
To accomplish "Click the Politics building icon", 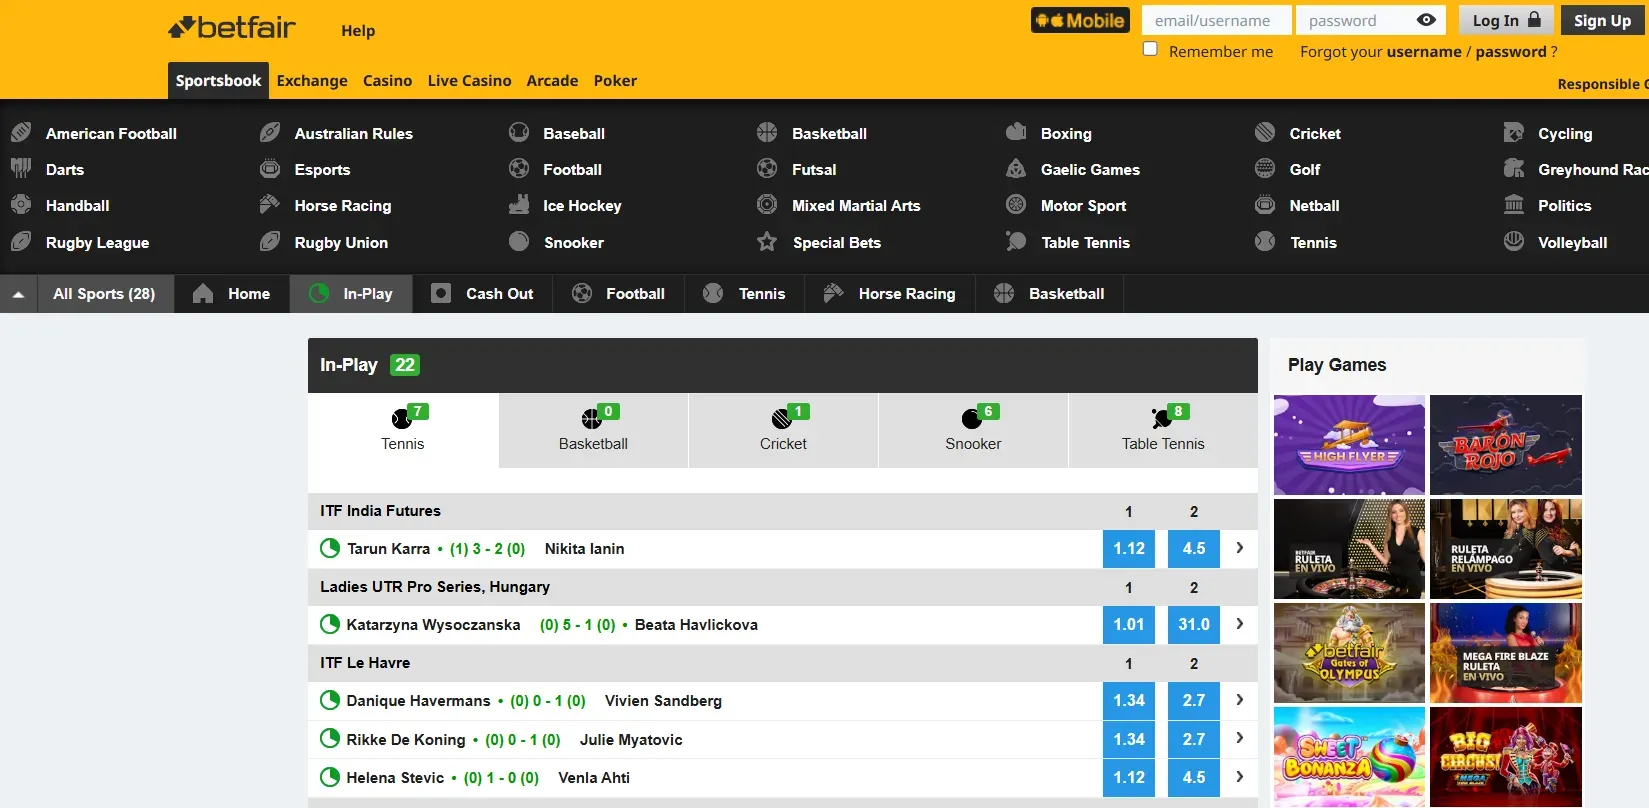I will [x=1514, y=204].
